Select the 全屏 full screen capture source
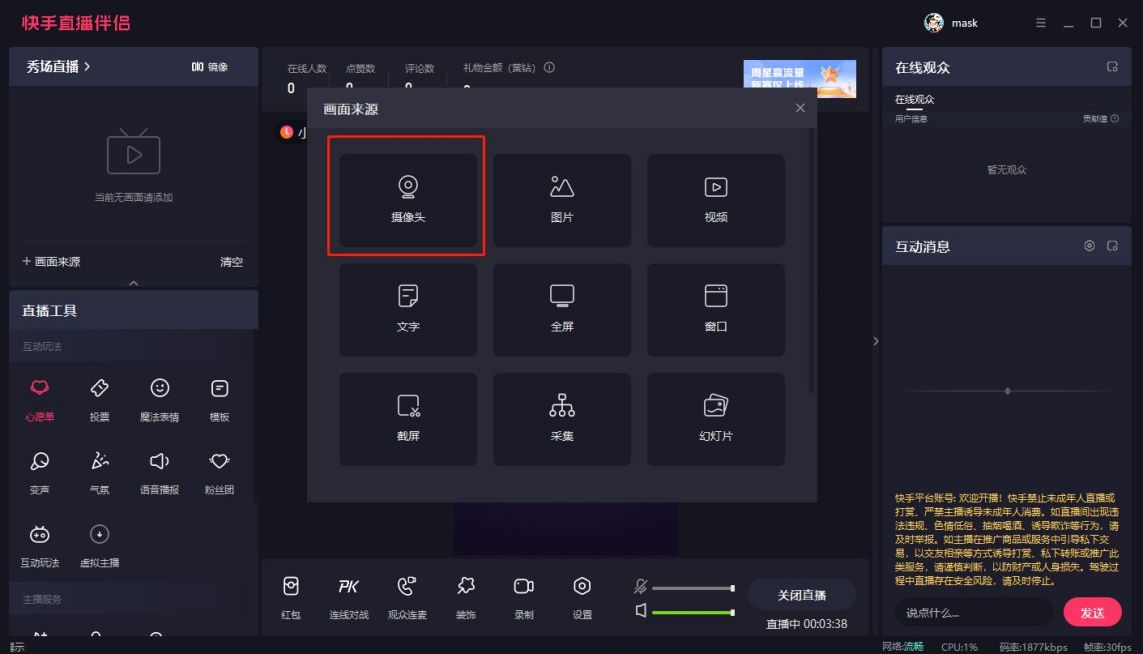1143x654 pixels. click(561, 309)
